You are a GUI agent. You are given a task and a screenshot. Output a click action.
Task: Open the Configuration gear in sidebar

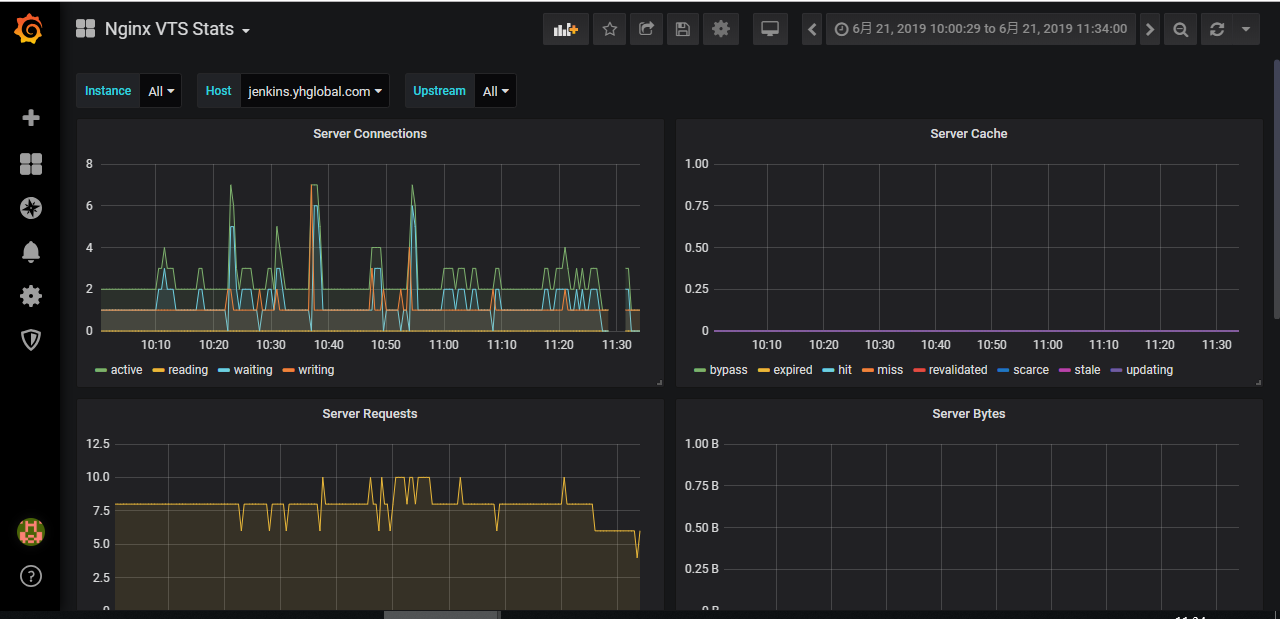click(x=31, y=296)
